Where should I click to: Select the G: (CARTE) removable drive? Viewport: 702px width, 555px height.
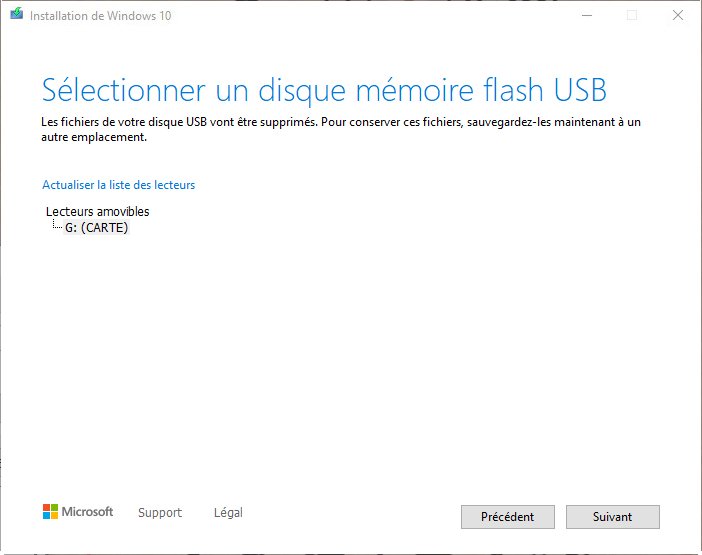[97, 227]
